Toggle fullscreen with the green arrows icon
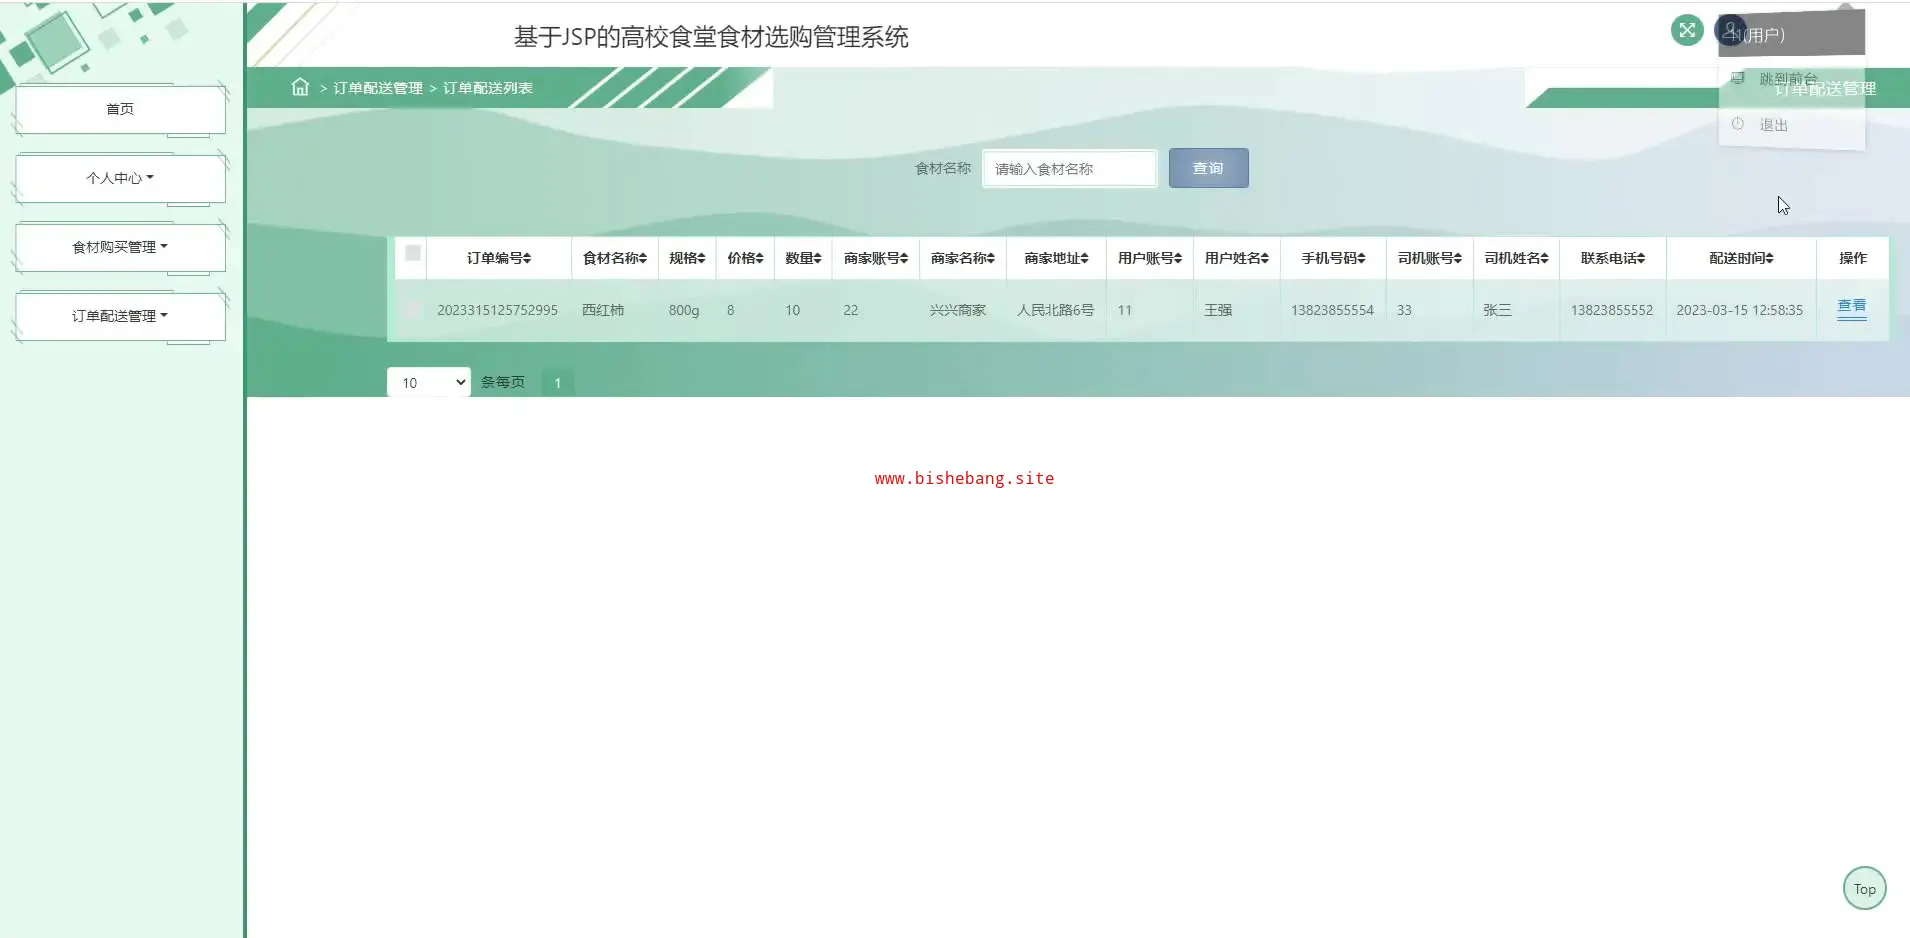The image size is (1910, 938). [1687, 30]
